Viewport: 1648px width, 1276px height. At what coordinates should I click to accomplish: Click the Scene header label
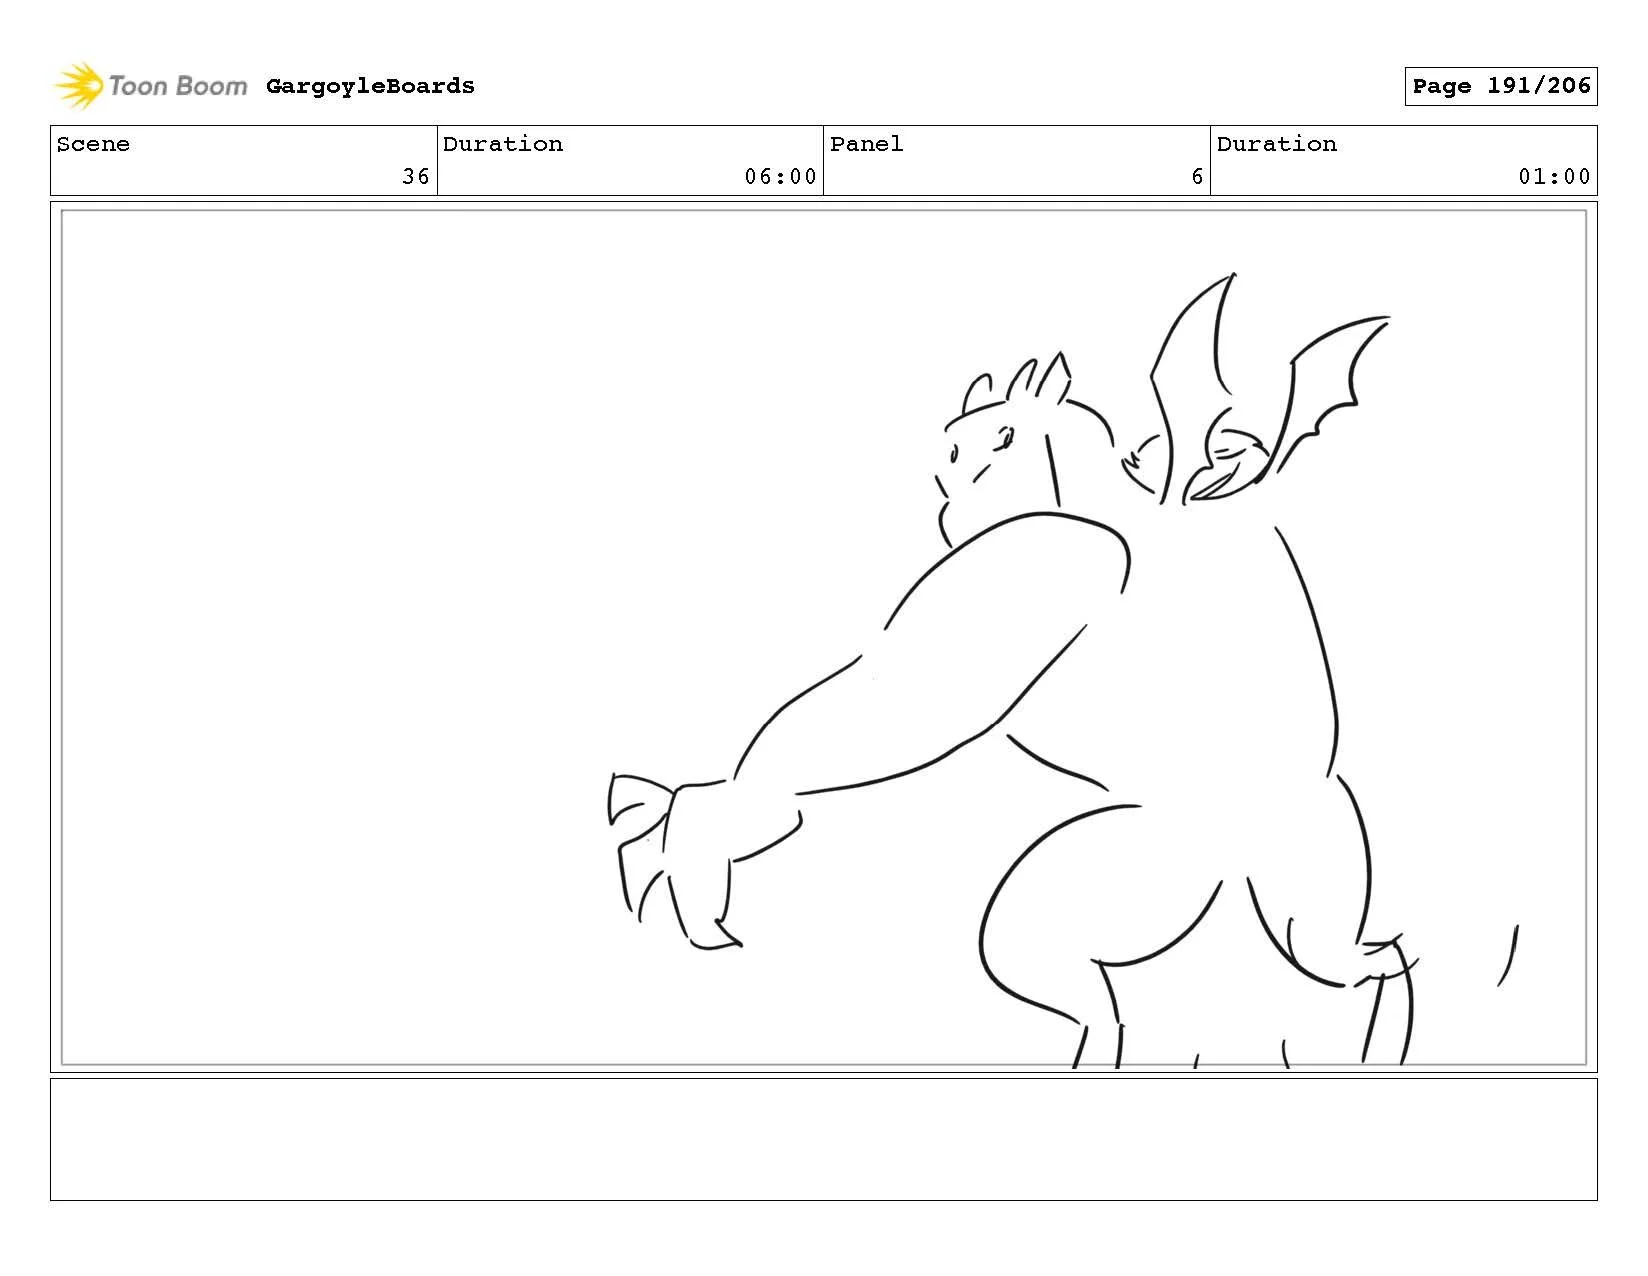pyautogui.click(x=93, y=144)
